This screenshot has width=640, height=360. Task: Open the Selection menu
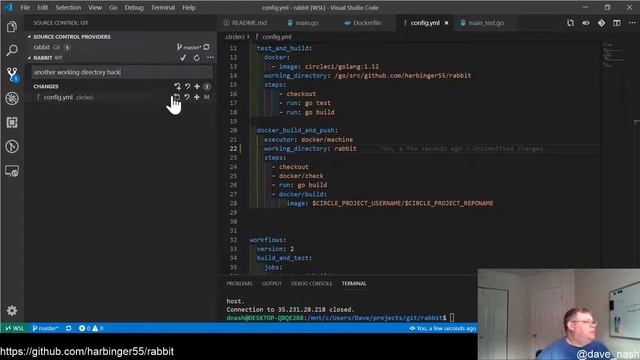click(68, 7)
